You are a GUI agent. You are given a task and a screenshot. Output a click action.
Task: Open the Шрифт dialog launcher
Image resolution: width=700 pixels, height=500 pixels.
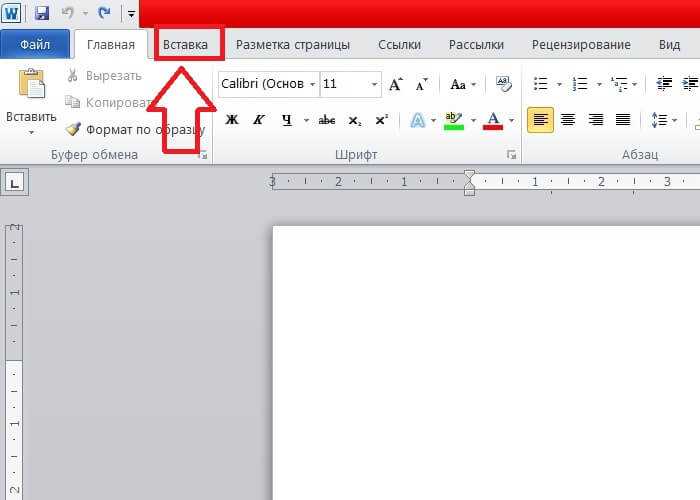pos(511,155)
